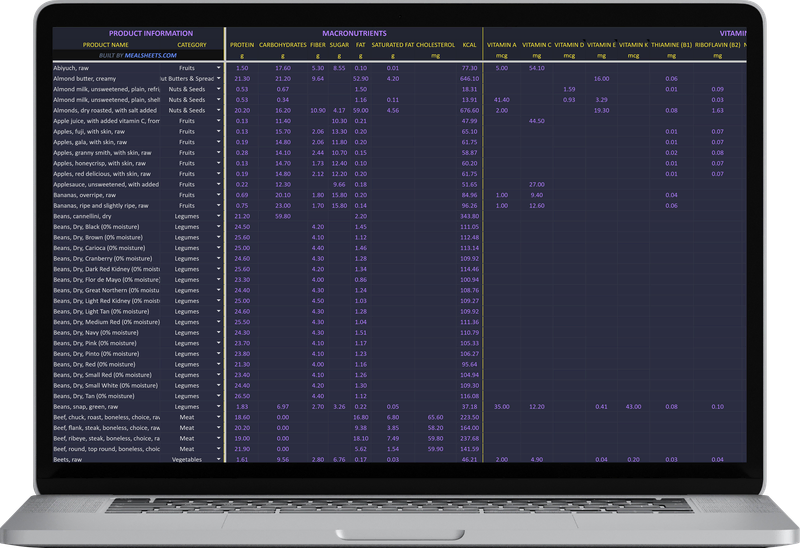Click the VITAMIN E column header
This screenshot has width=800, height=548.
click(601, 45)
